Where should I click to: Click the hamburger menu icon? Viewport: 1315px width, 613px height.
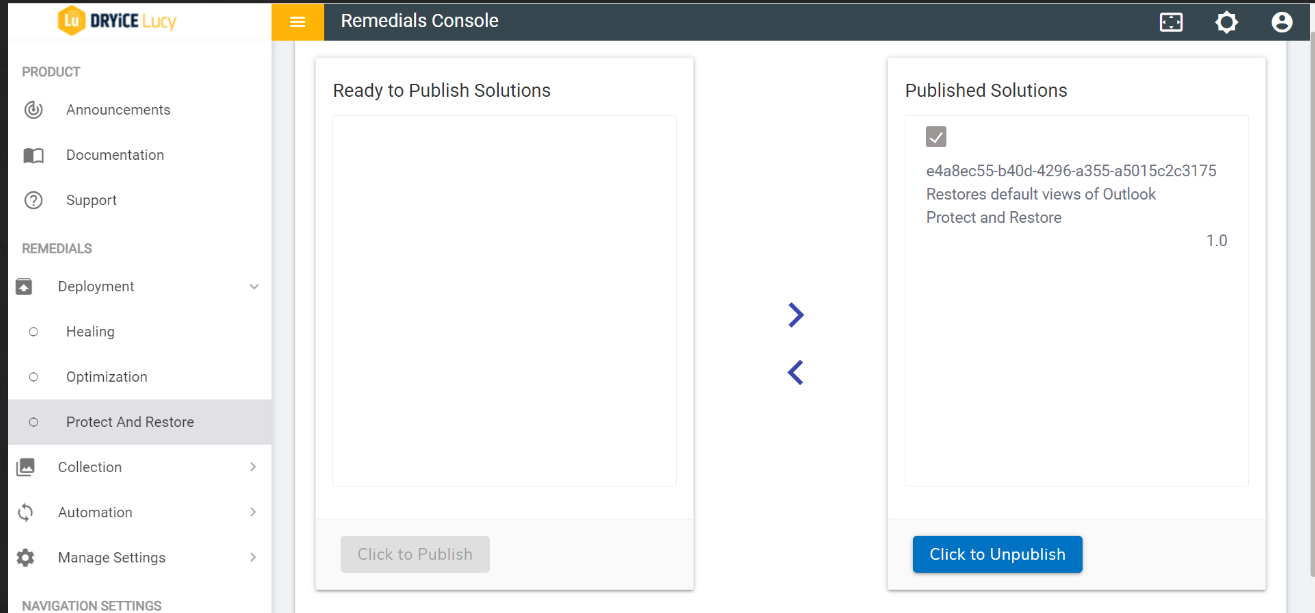297,21
